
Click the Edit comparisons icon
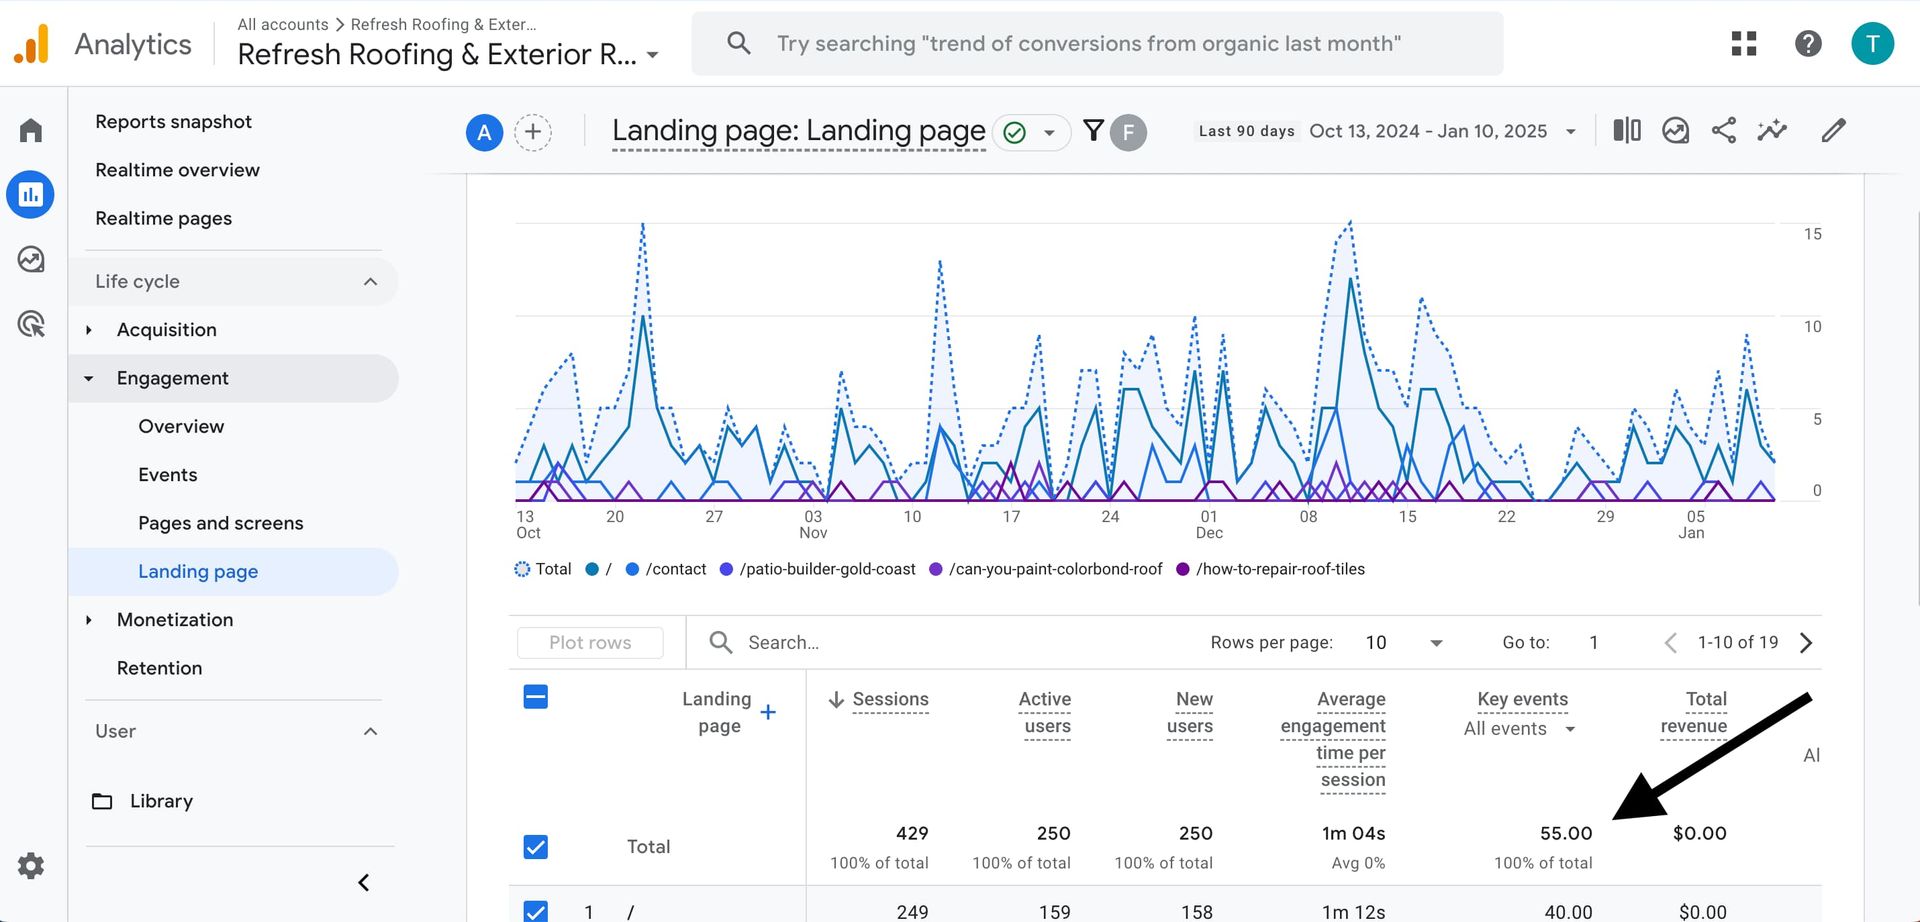[x=1626, y=131]
